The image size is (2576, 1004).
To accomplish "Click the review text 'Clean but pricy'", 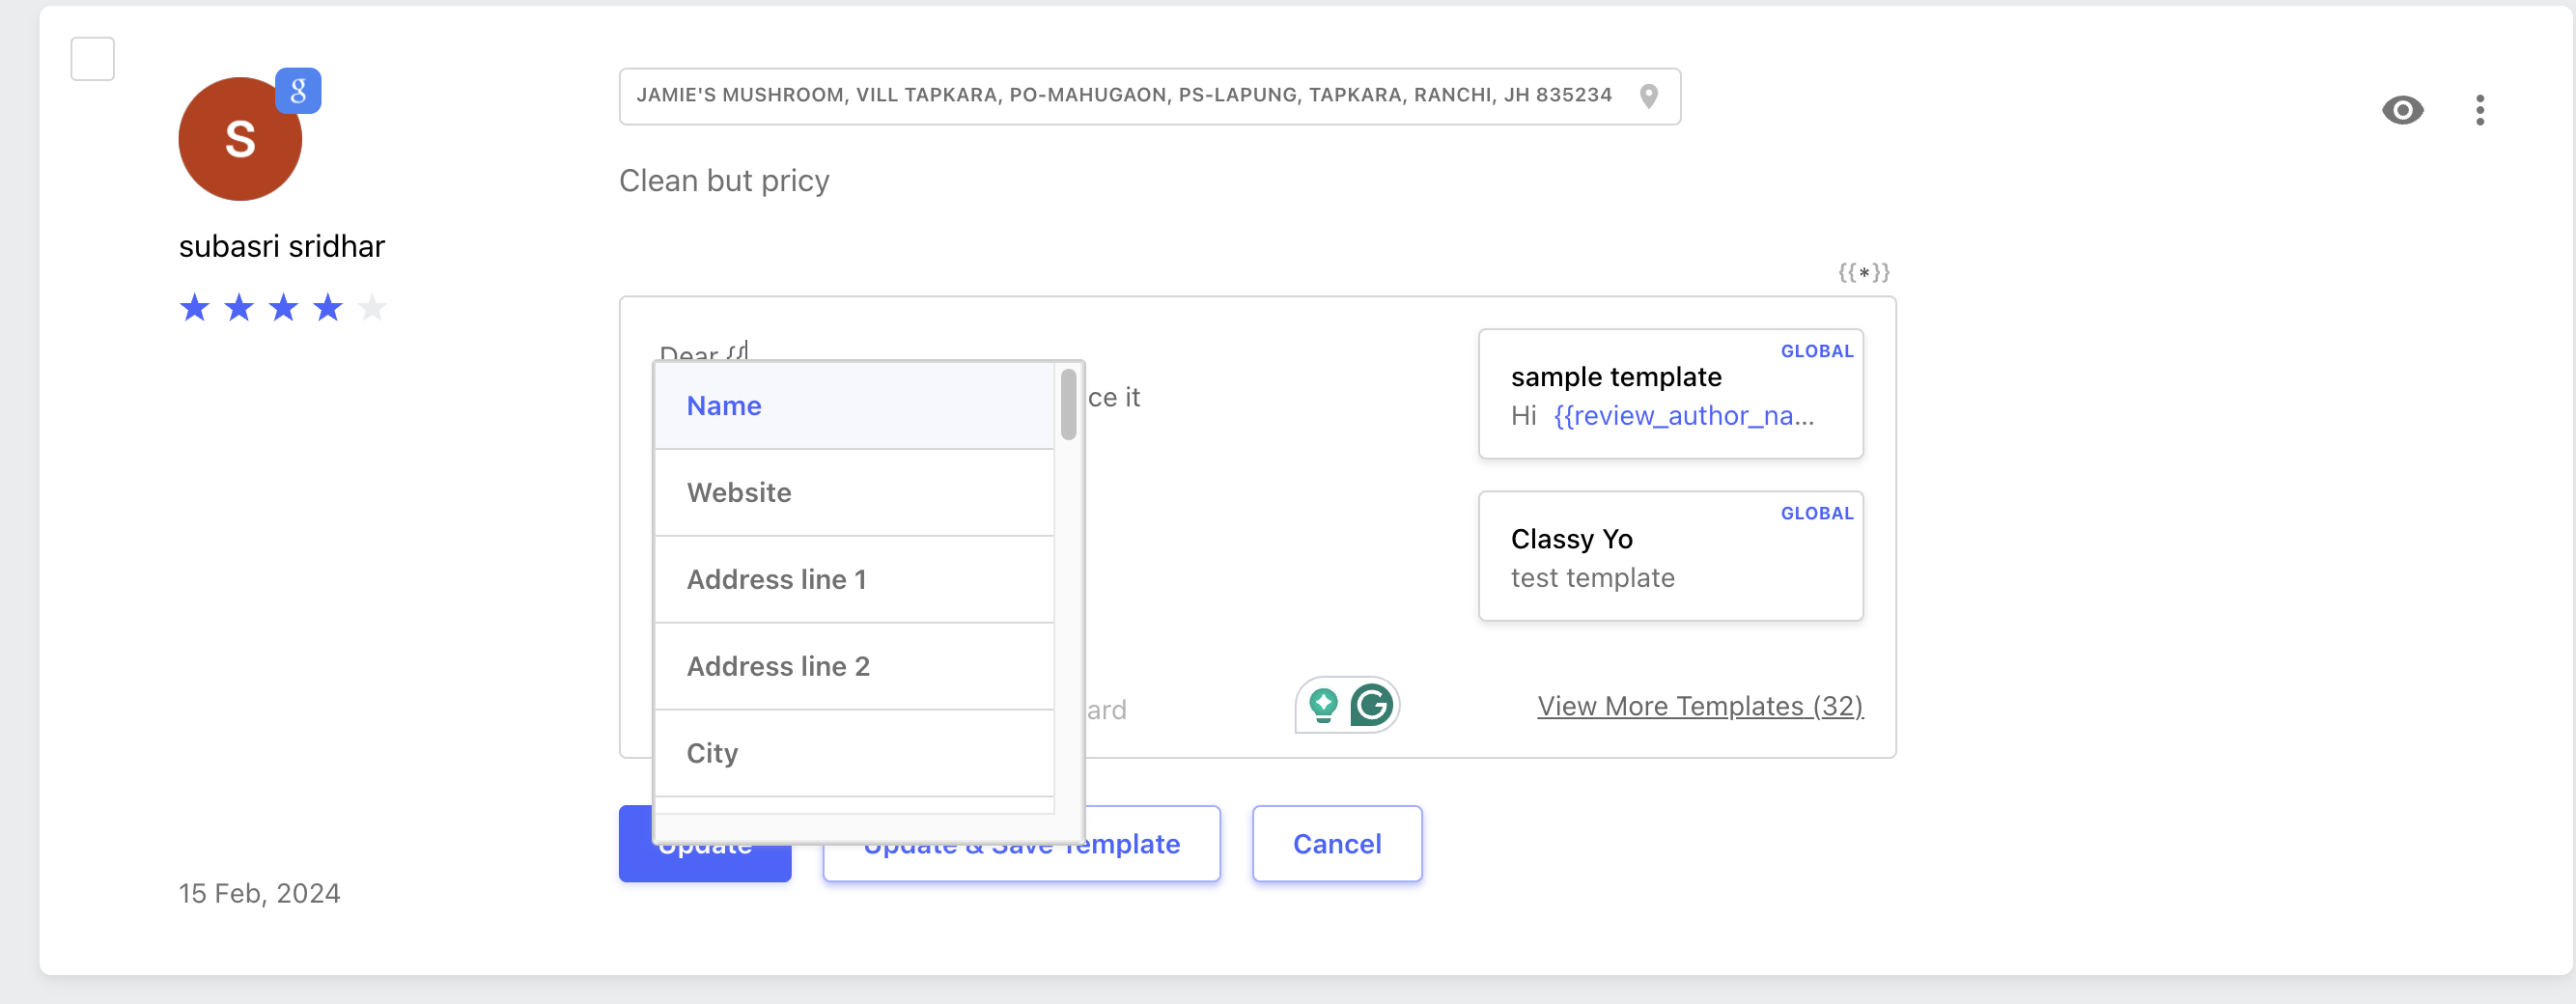I will tap(724, 181).
